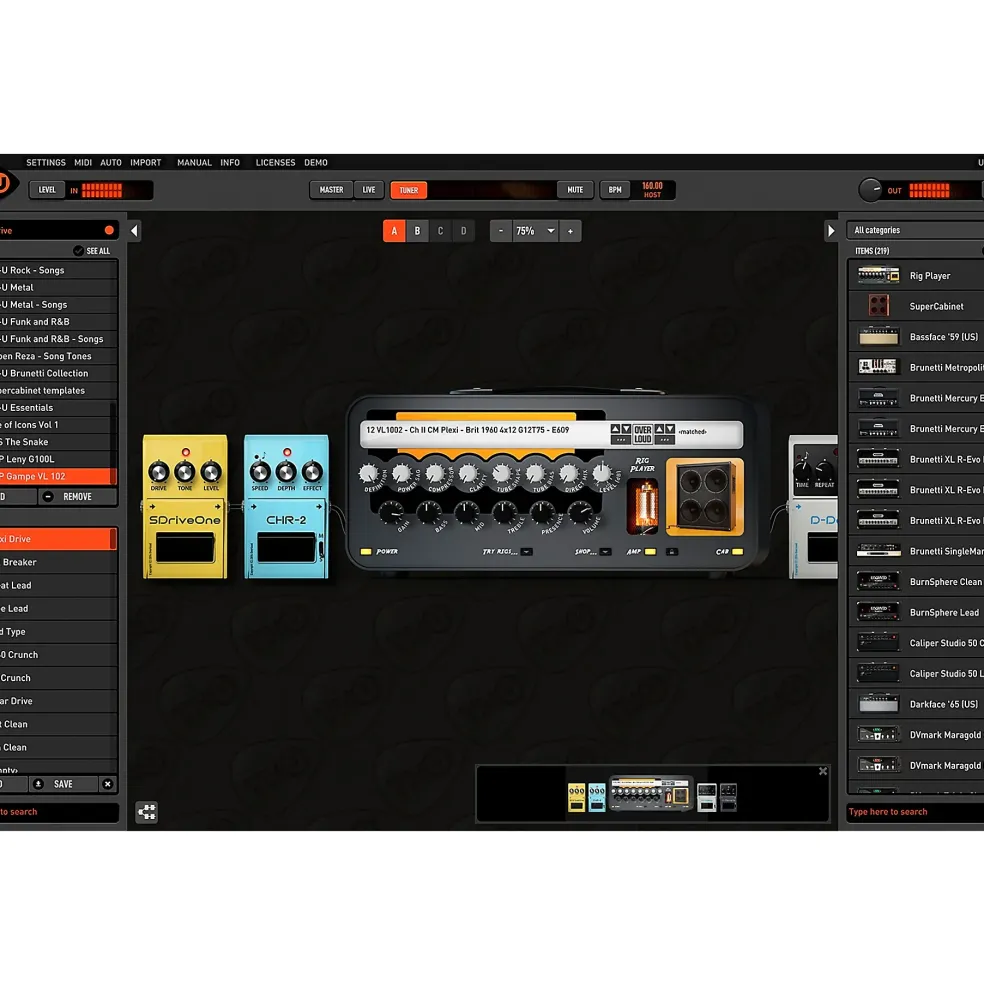Toggle the MUTE button
This screenshot has height=985, width=984.
(575, 190)
